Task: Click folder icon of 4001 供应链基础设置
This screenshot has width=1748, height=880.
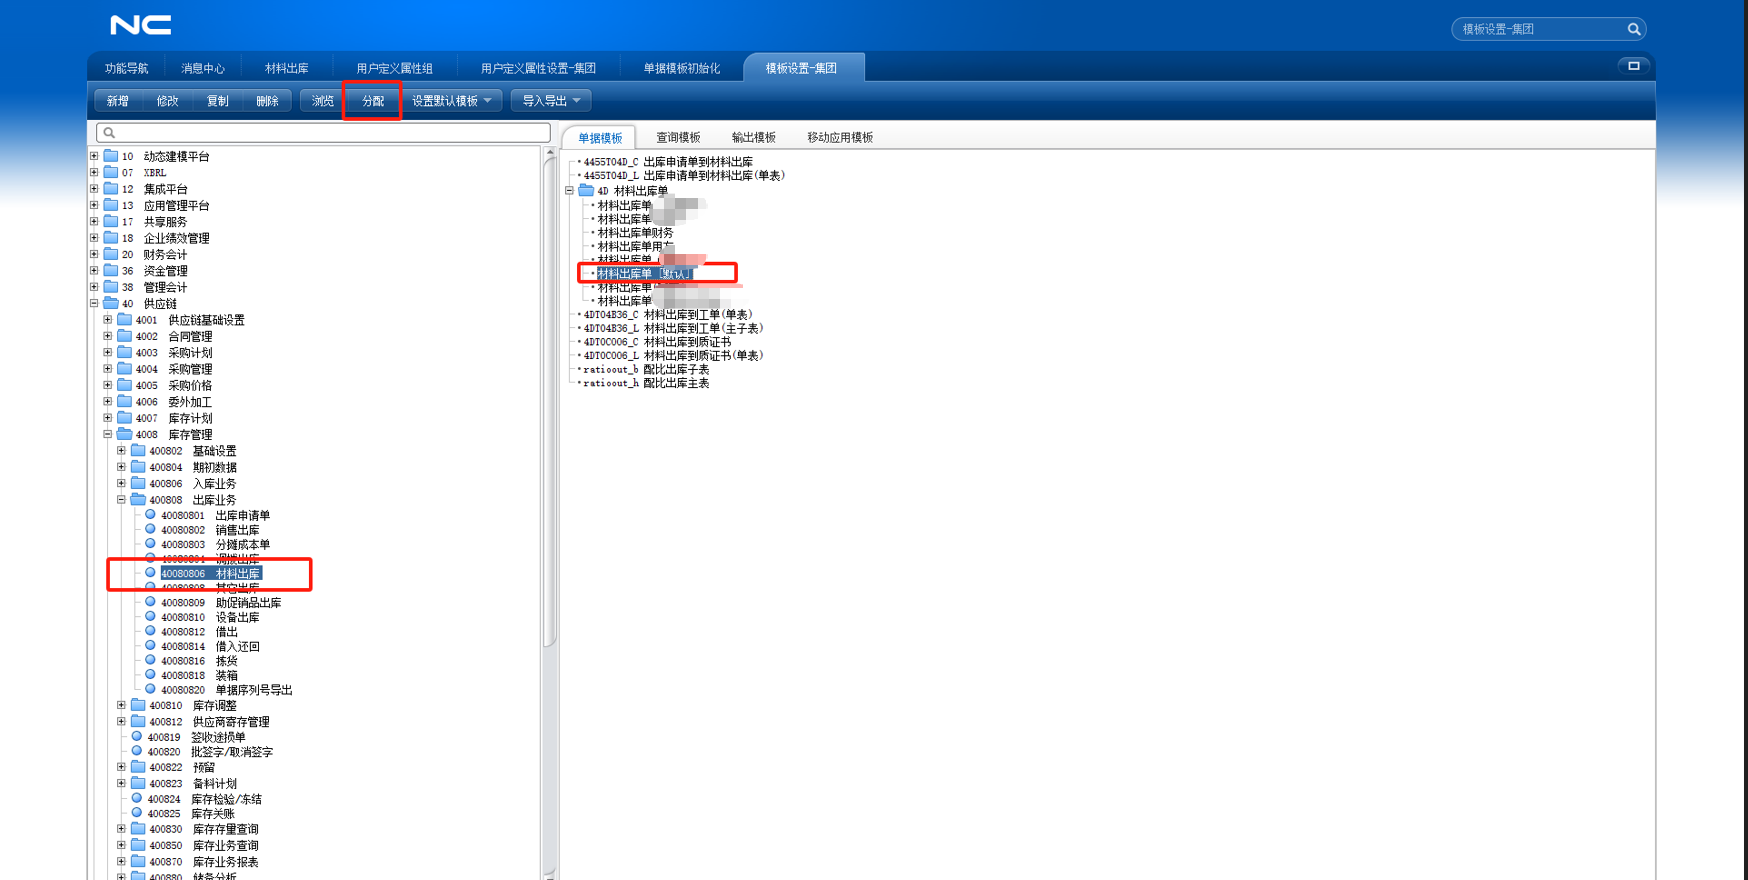Action: coord(125,320)
